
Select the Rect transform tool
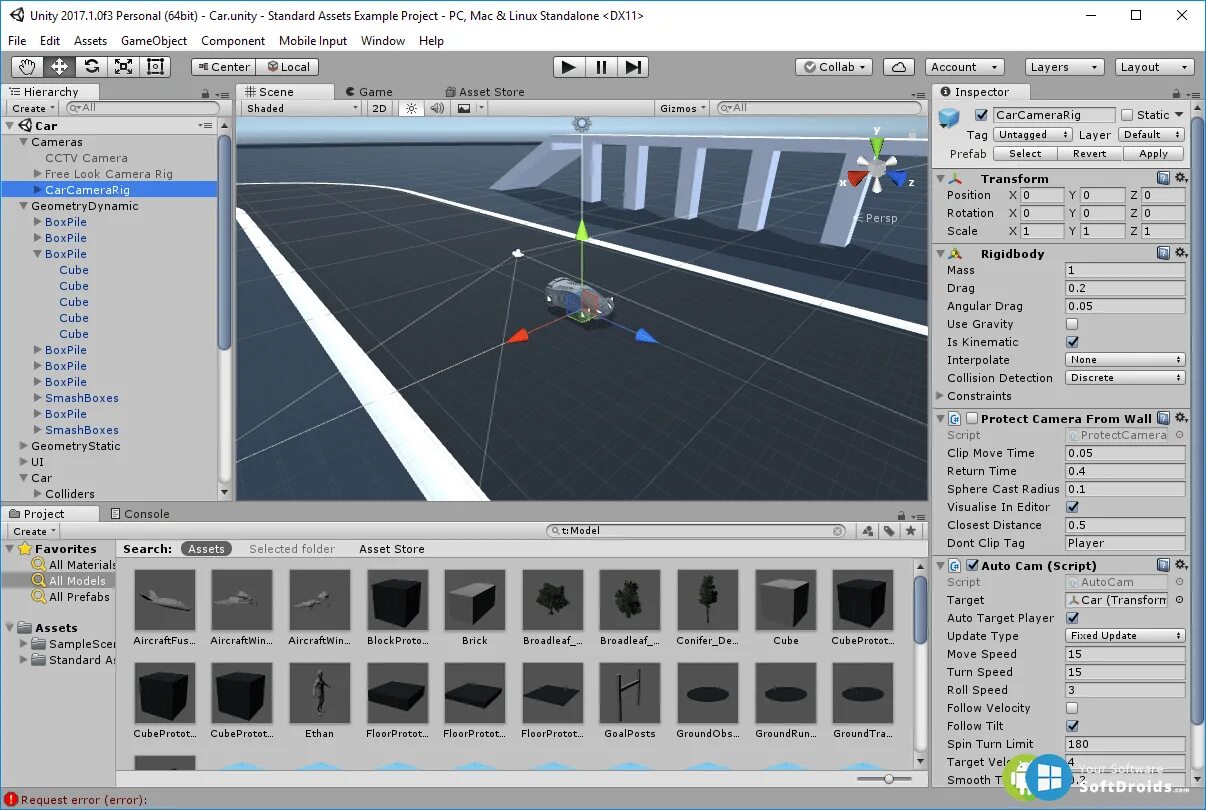(155, 67)
